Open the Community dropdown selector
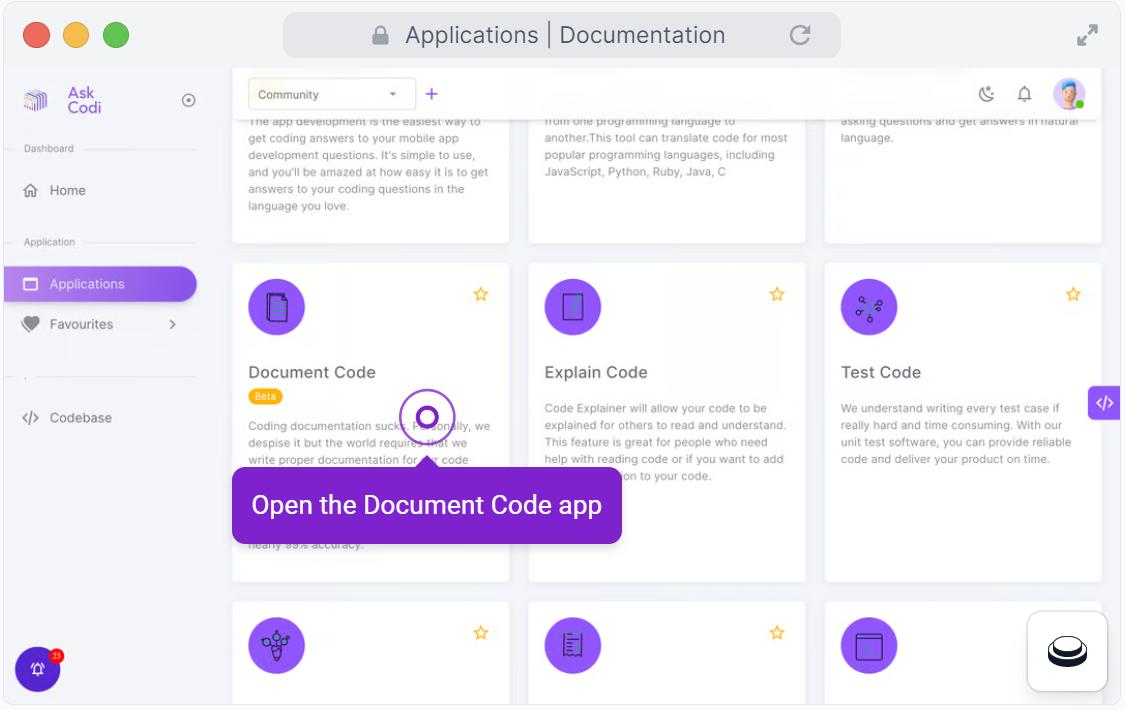 pos(327,94)
